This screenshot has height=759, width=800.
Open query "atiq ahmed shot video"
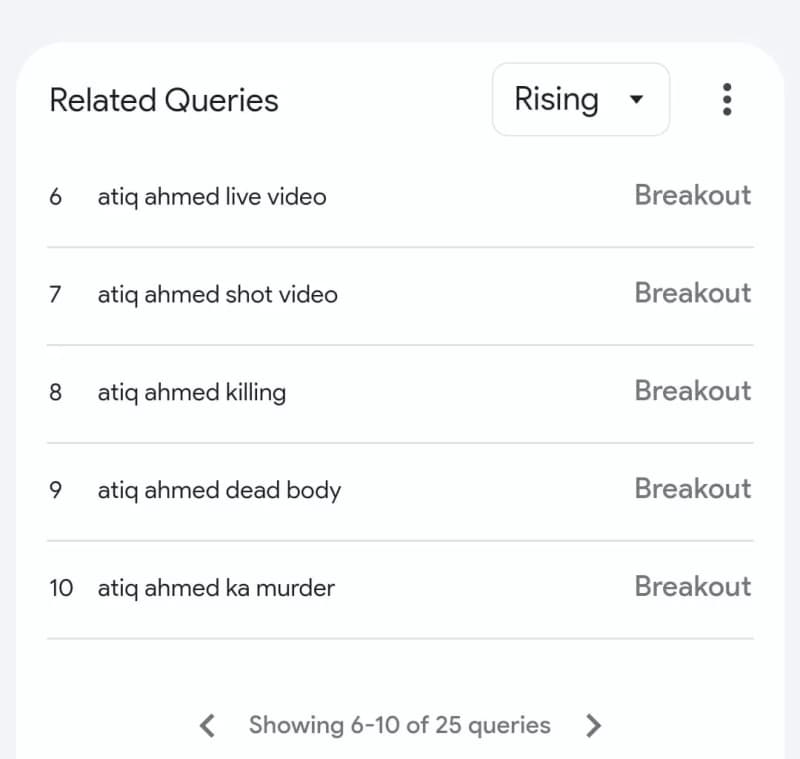tap(217, 295)
